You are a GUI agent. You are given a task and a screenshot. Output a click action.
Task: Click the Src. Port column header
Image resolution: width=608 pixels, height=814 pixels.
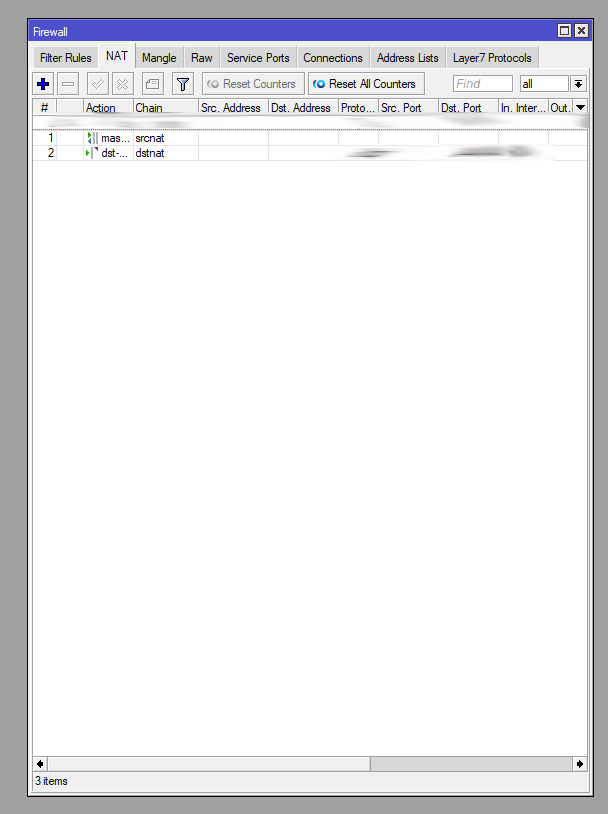(x=408, y=107)
